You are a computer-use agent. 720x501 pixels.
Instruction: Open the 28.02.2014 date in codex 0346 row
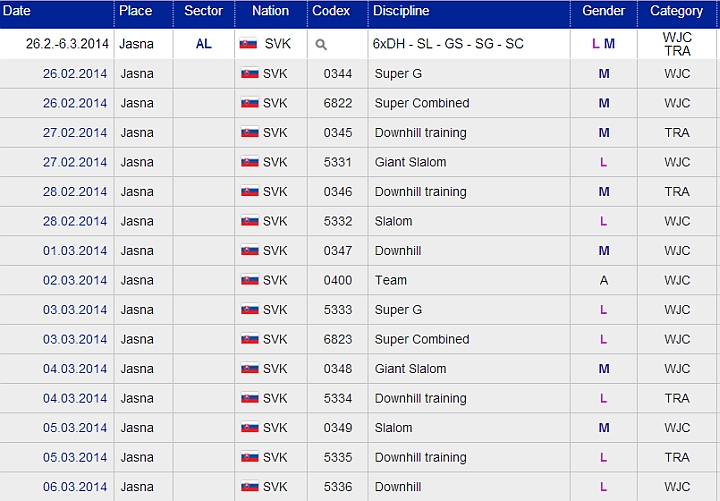click(x=75, y=191)
